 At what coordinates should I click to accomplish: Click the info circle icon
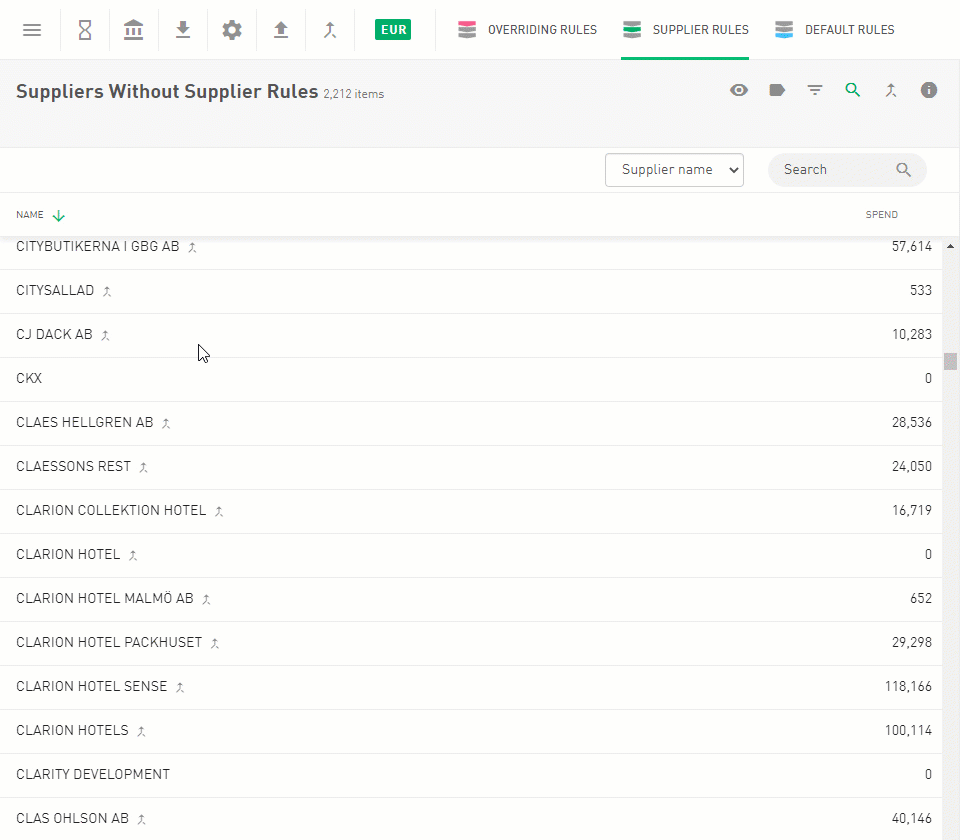point(929,90)
